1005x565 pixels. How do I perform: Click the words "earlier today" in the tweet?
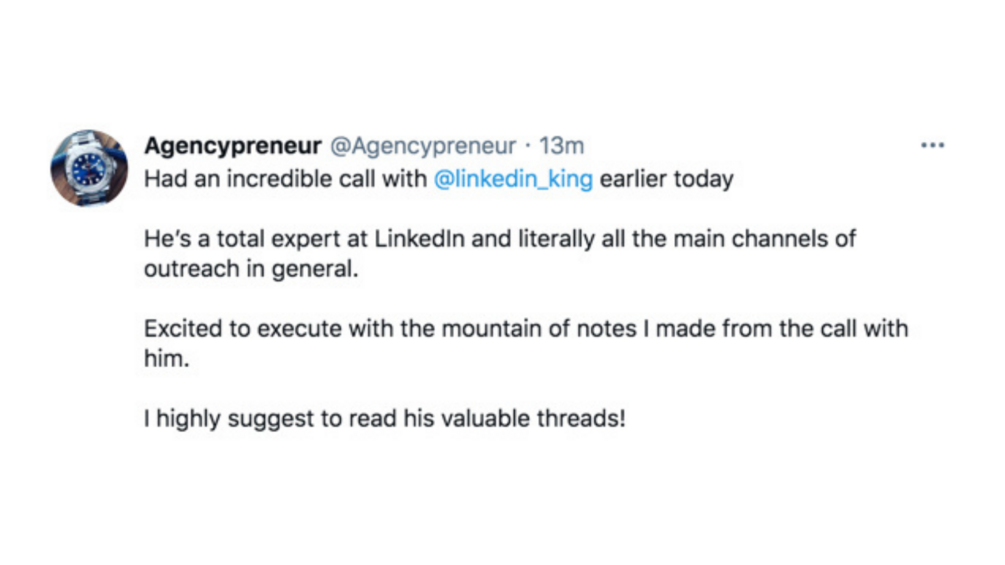coord(666,180)
